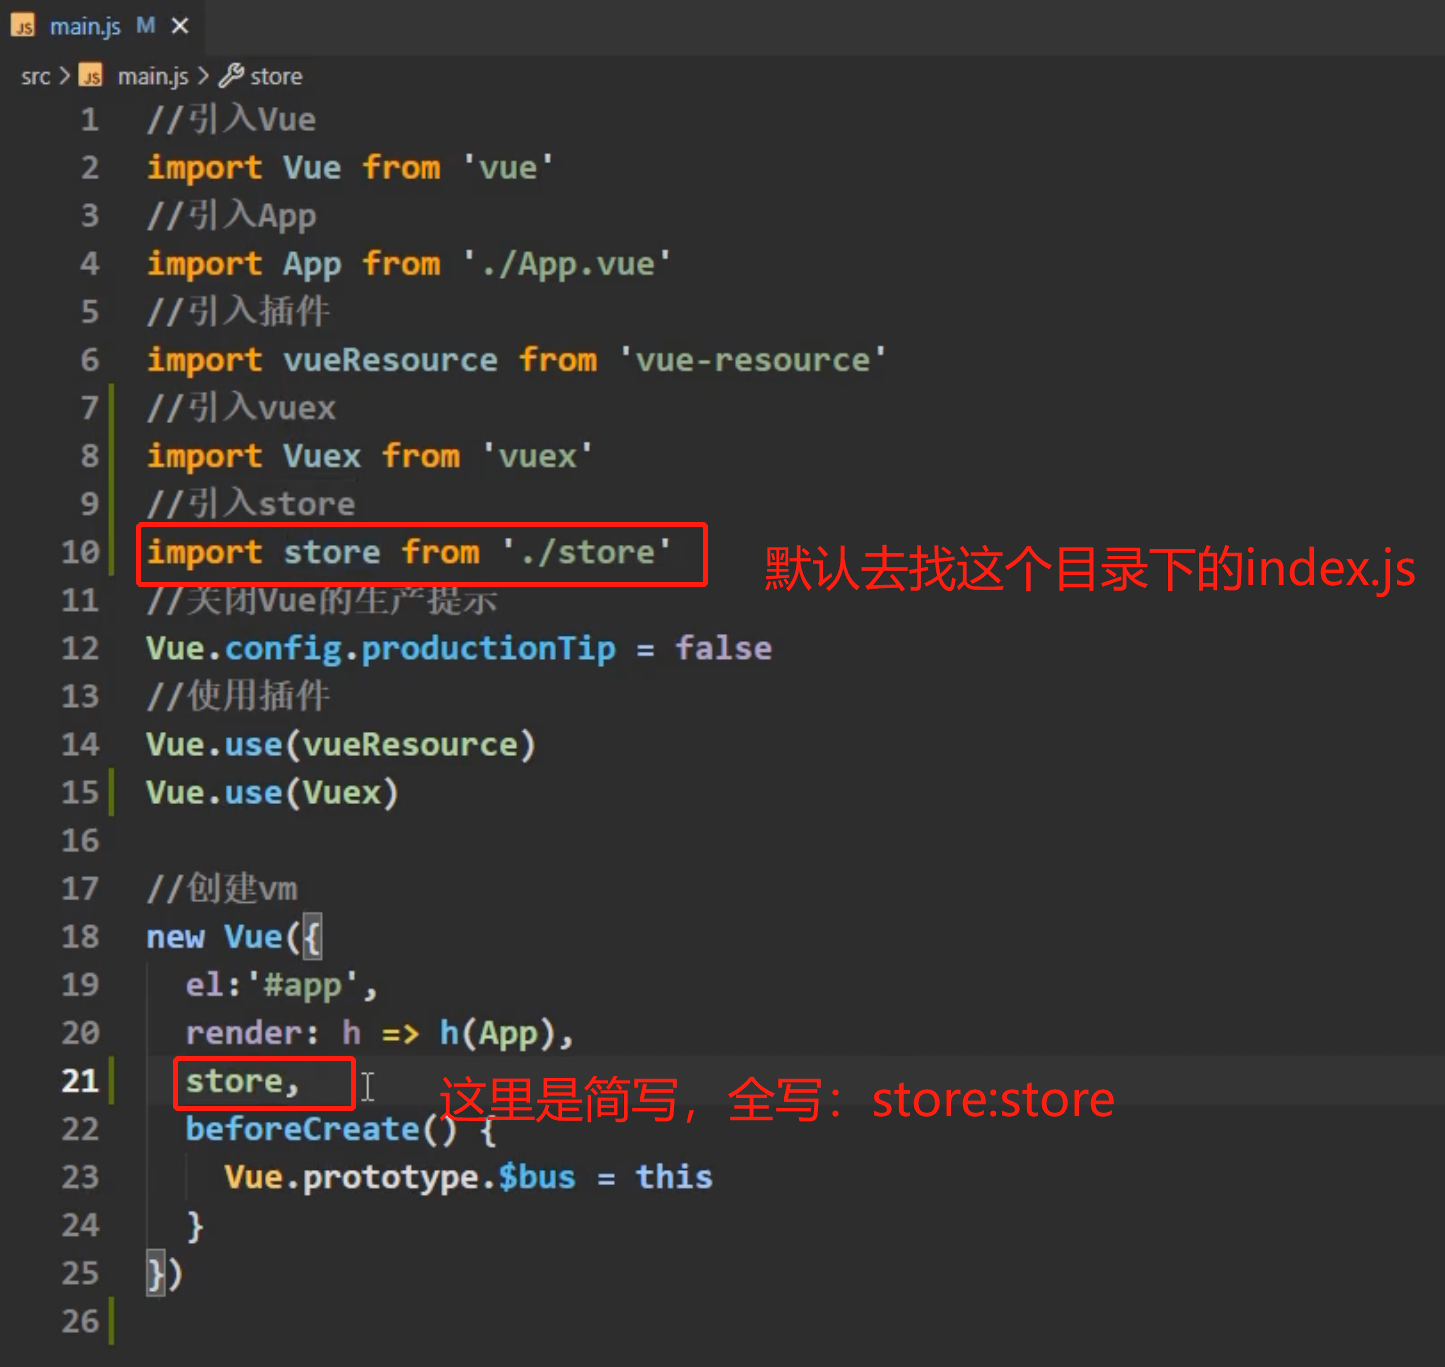Screen dimensions: 1445x1367
Task: Click the wrench icon beside store breadcrumb
Action: (x=231, y=75)
